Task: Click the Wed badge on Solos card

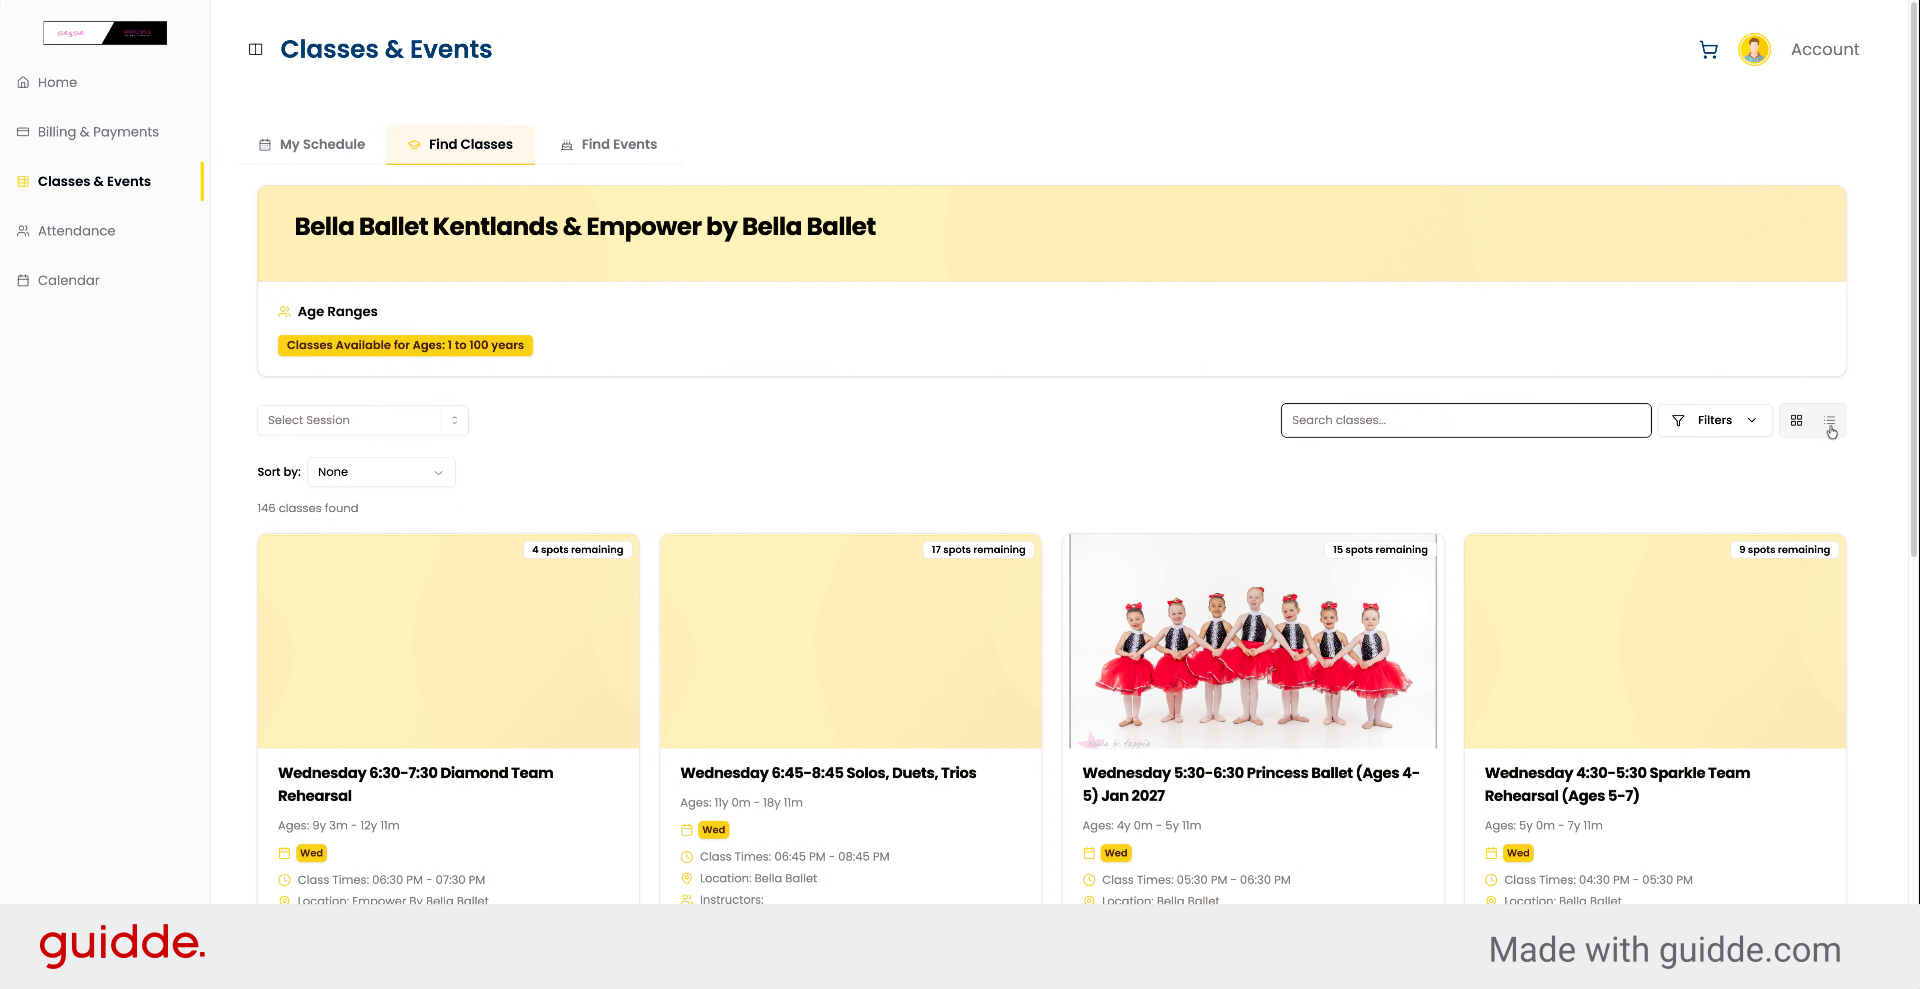Action: click(x=714, y=830)
